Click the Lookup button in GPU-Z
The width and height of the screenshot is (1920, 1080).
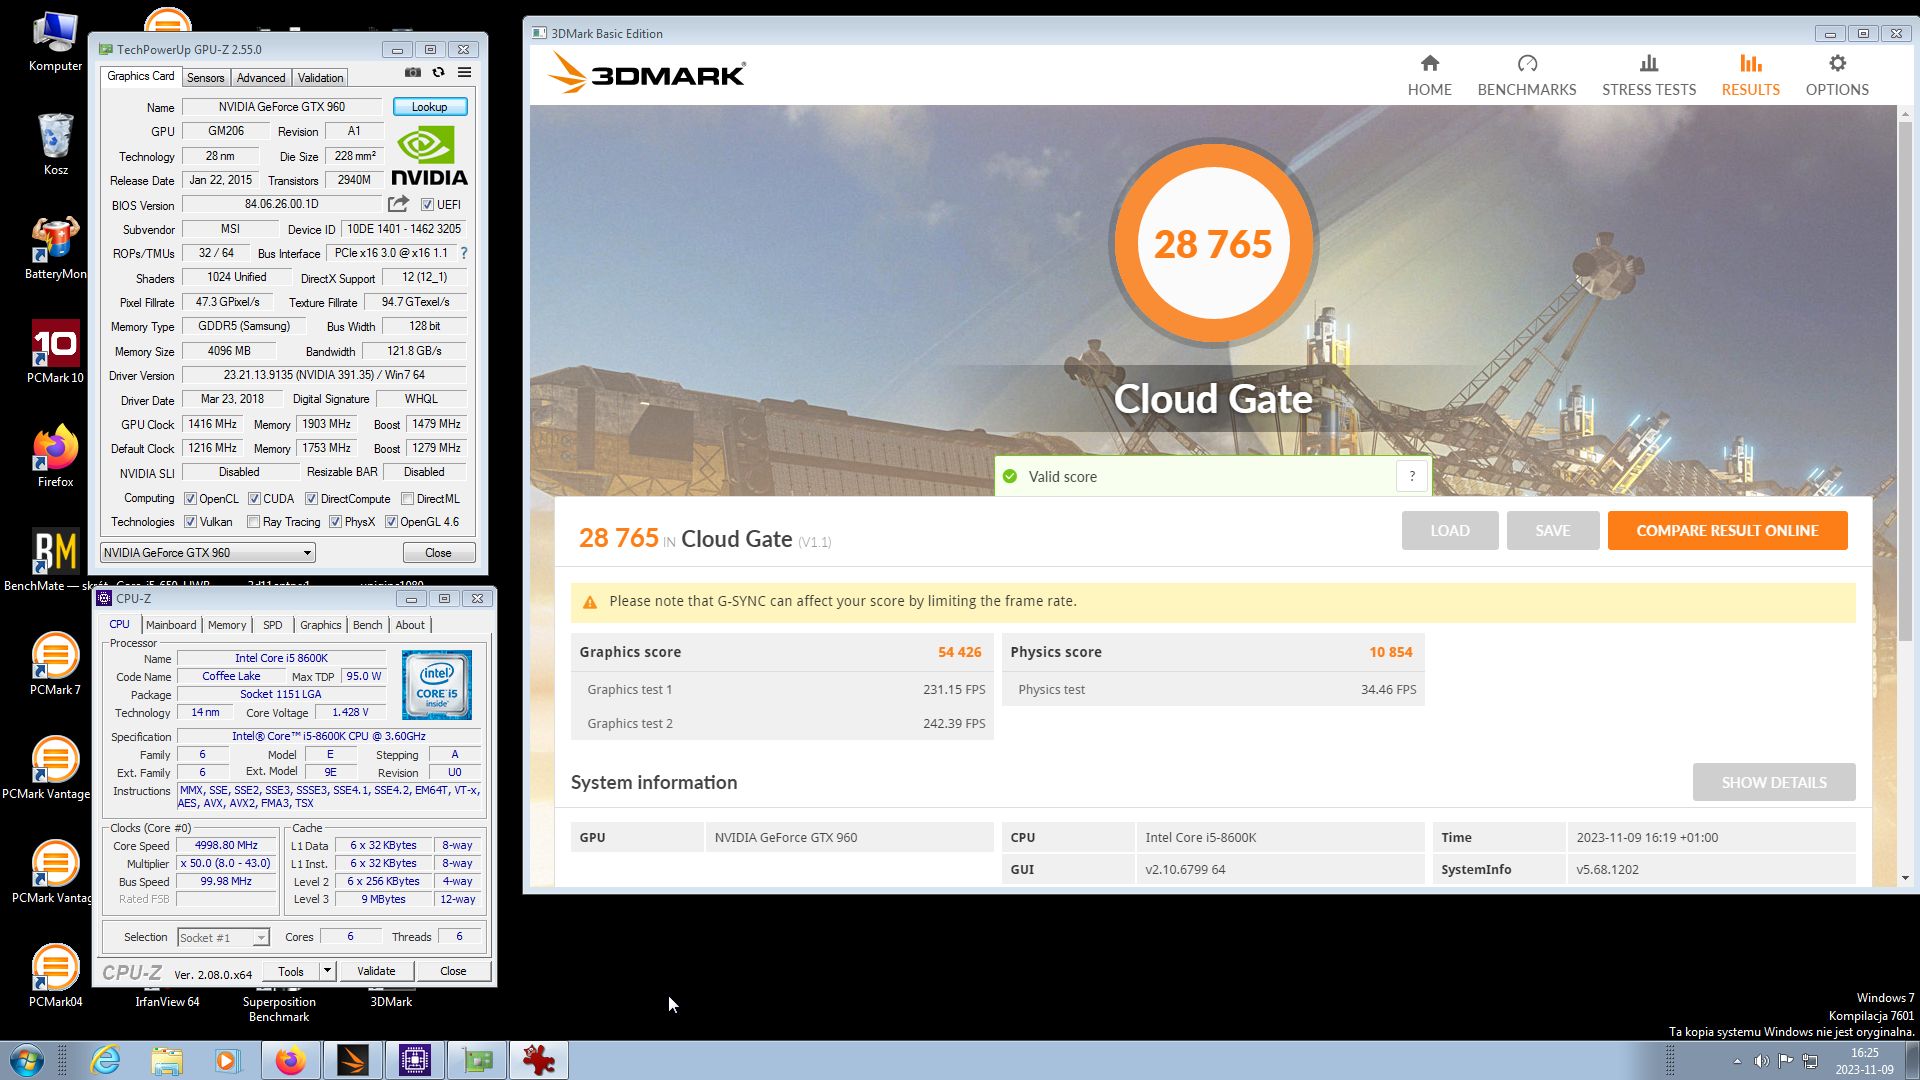[x=429, y=107]
